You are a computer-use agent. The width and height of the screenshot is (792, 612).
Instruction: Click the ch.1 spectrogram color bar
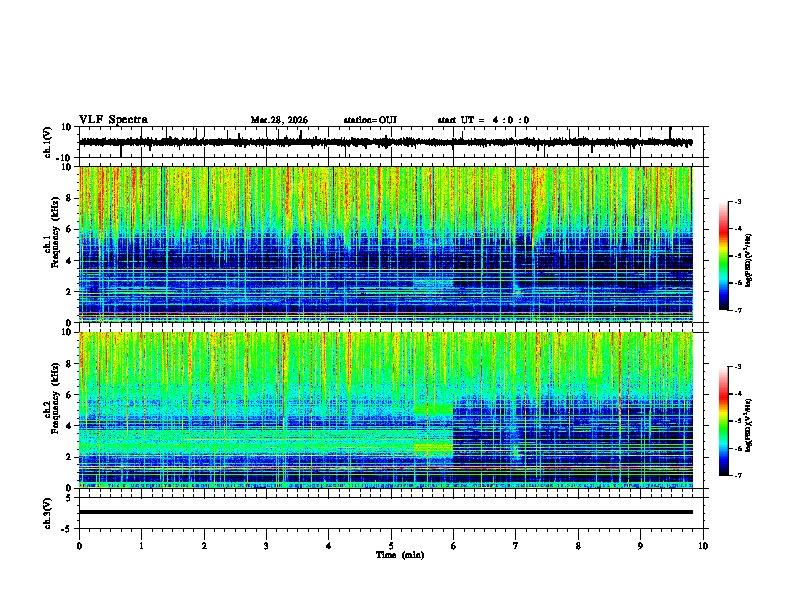723,256
